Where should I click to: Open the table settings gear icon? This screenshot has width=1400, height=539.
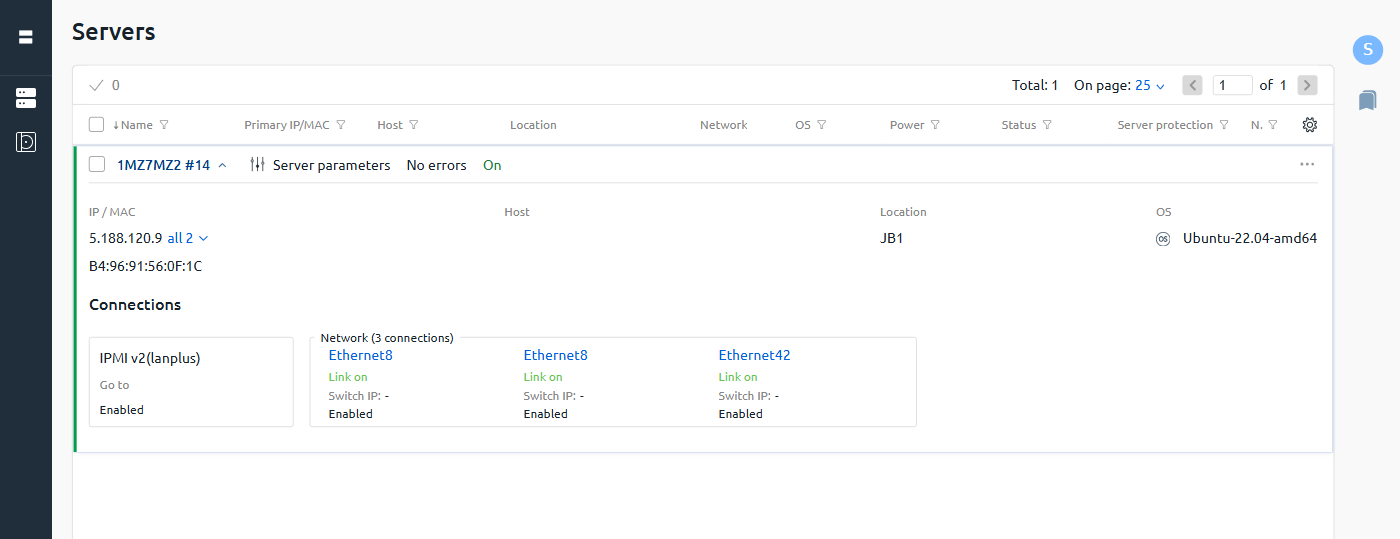click(x=1309, y=125)
